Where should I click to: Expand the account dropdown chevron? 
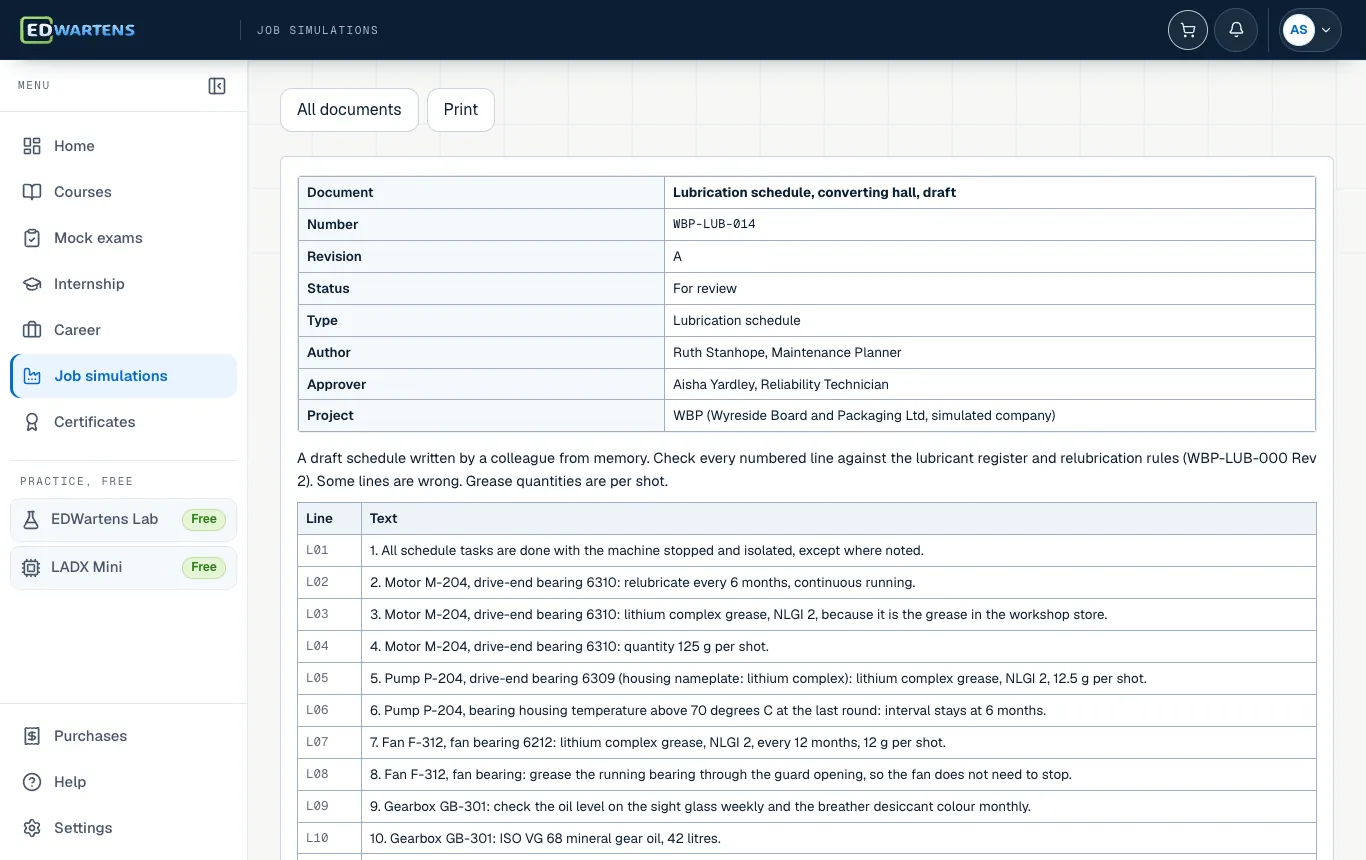click(1326, 30)
